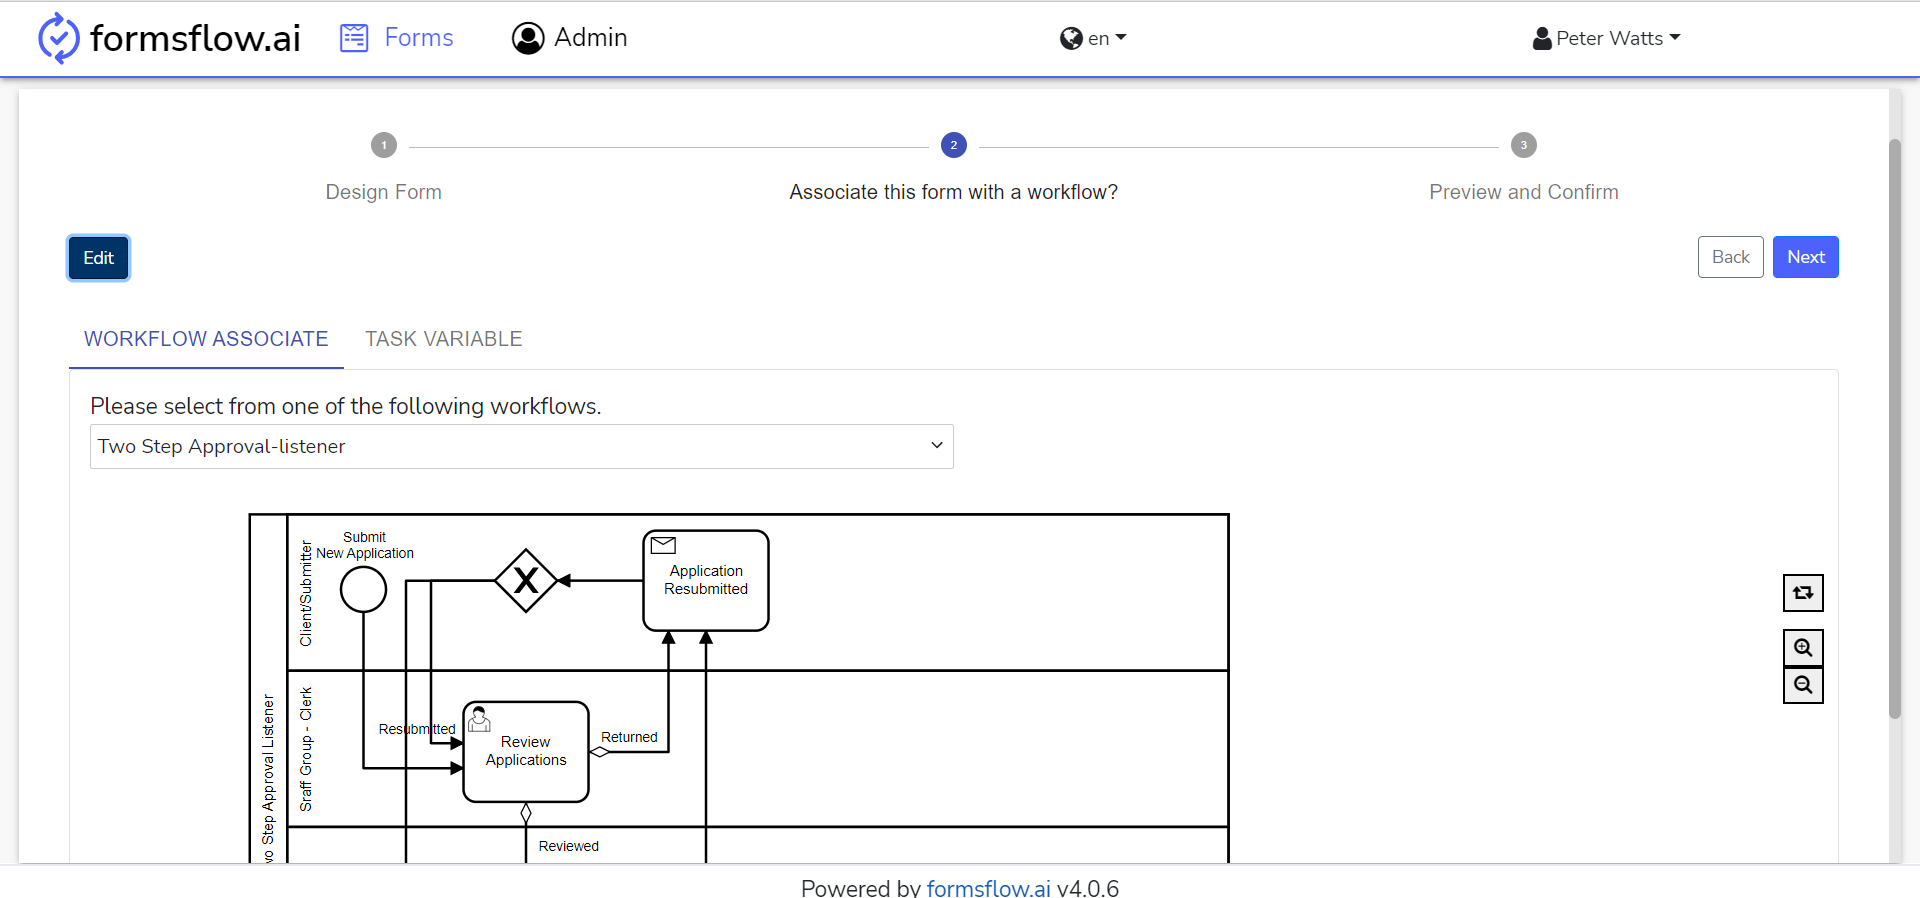Zoom out of the workflow diagram

[x=1803, y=685]
